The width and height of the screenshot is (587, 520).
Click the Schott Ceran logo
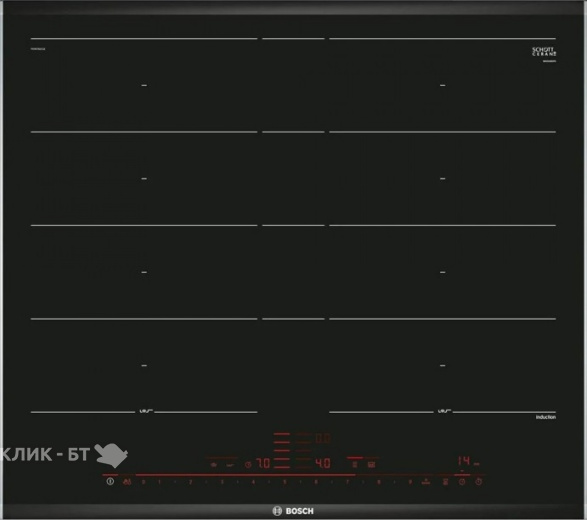pos(544,52)
